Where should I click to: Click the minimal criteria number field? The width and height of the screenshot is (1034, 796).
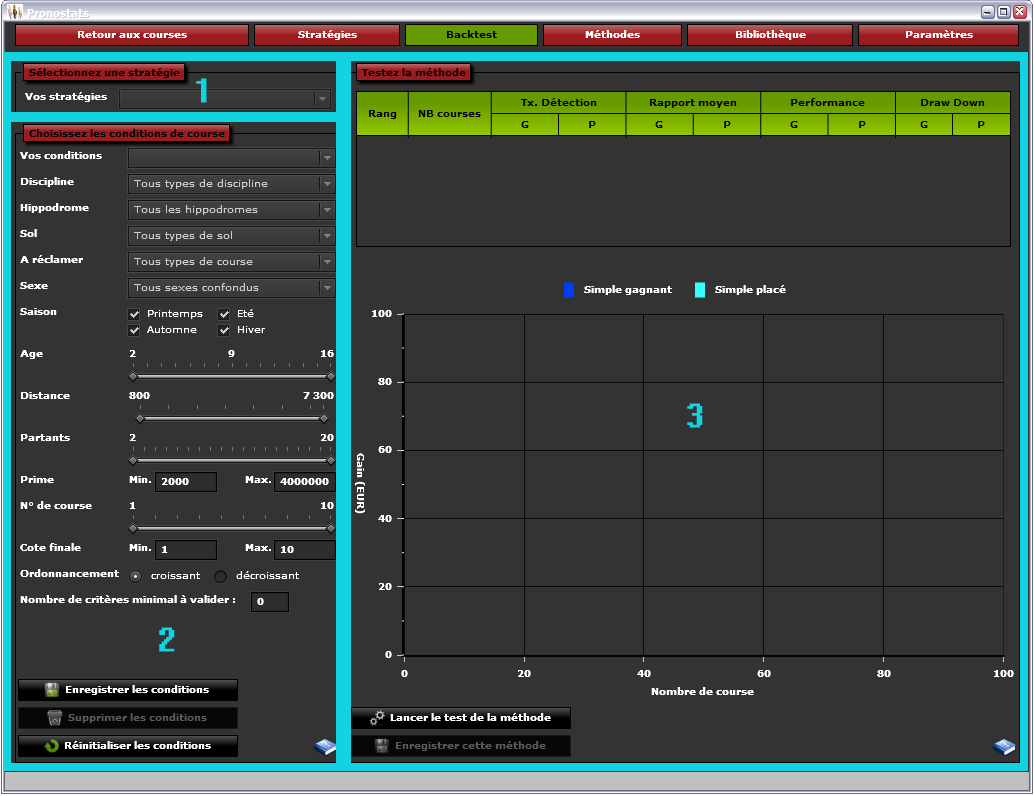click(x=270, y=602)
